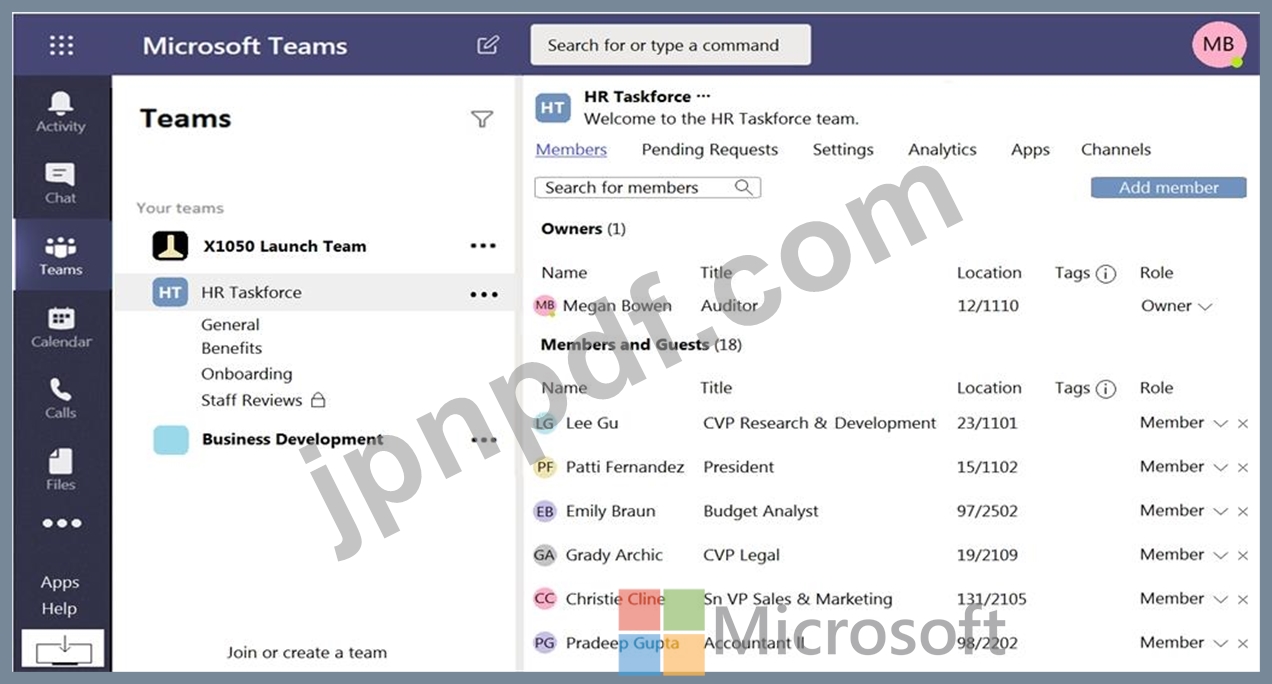
Task: Click the Add member button
Action: click(x=1168, y=187)
